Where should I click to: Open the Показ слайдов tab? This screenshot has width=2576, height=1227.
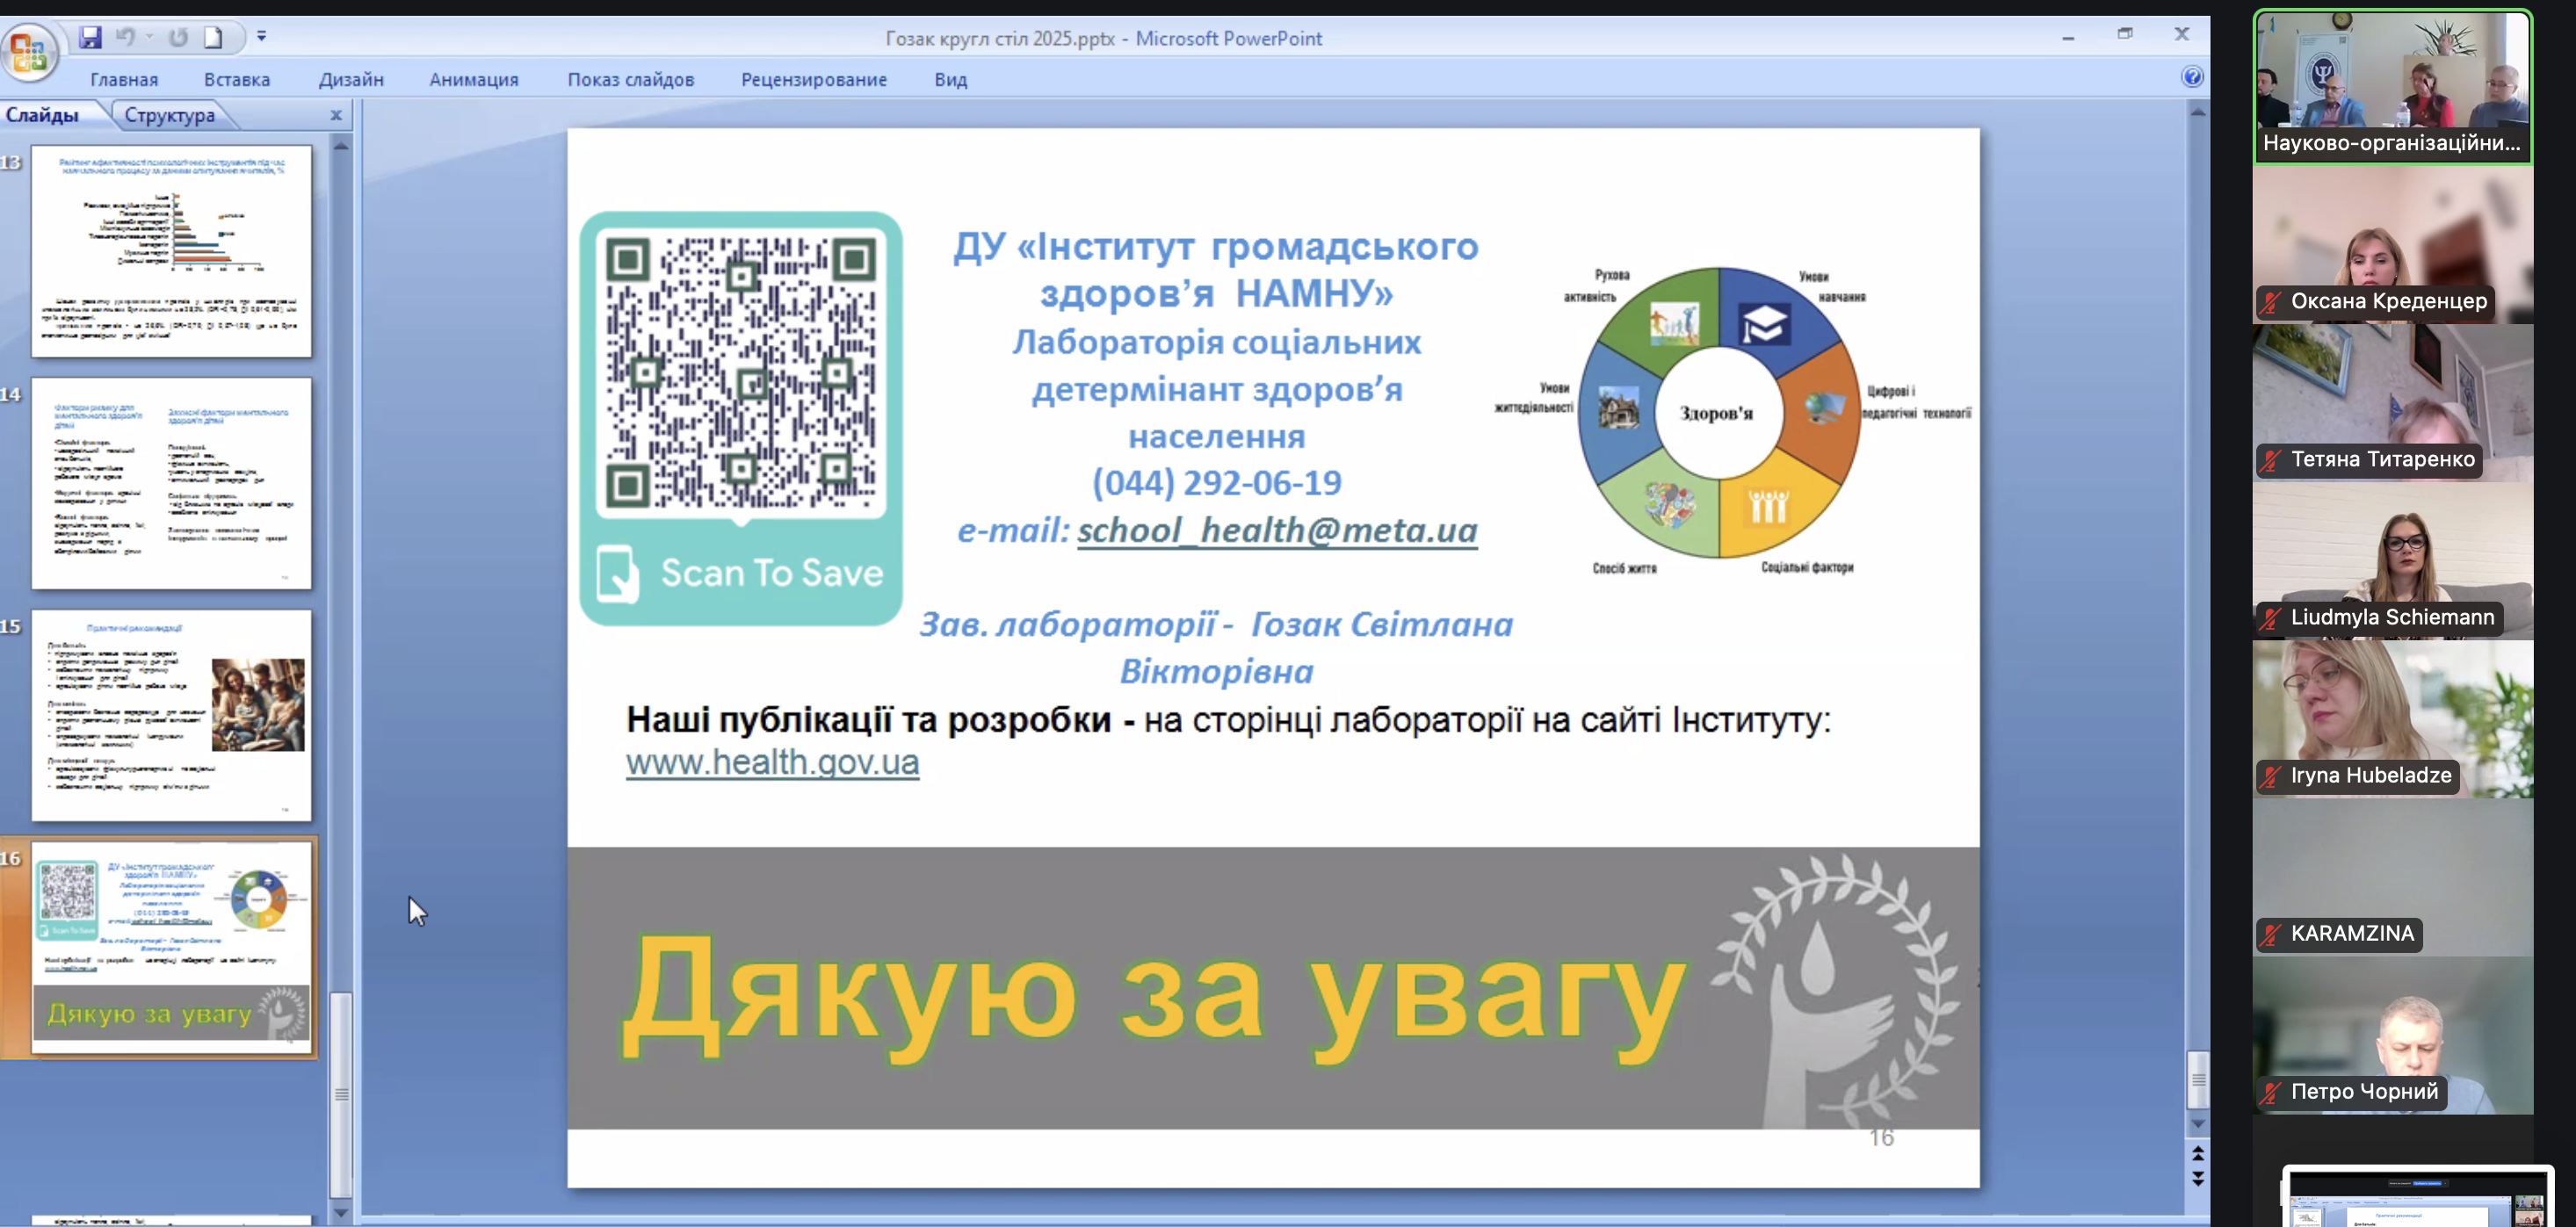pyautogui.click(x=631, y=80)
